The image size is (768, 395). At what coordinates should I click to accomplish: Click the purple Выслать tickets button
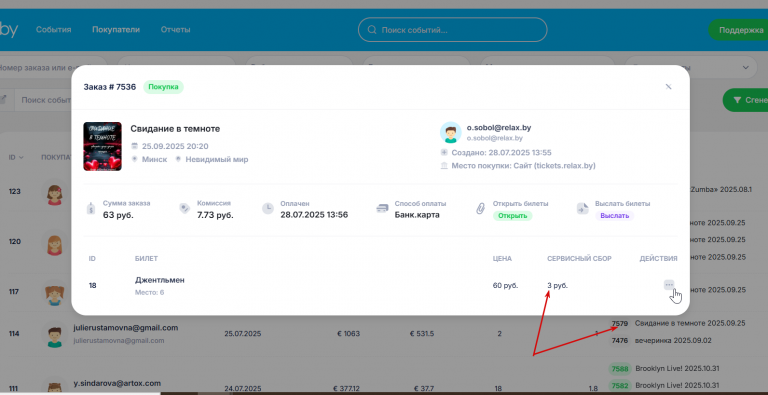614,216
